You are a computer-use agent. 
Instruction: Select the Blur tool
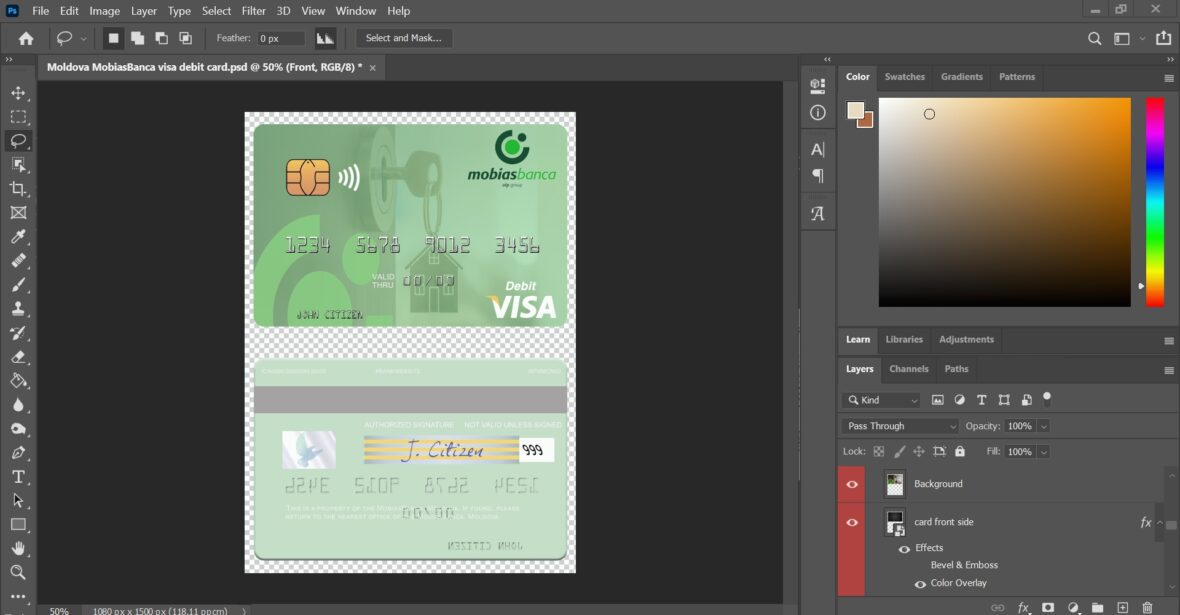pyautogui.click(x=18, y=405)
